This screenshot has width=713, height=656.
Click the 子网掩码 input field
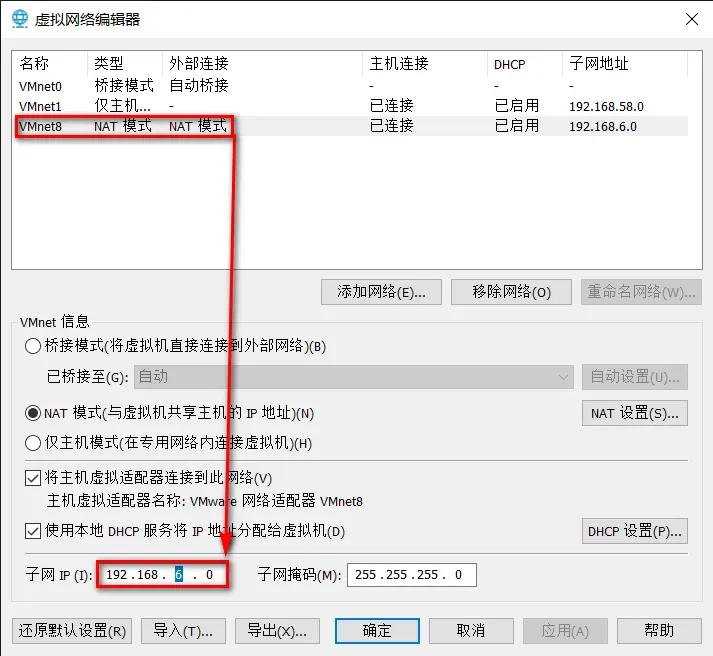[411, 574]
